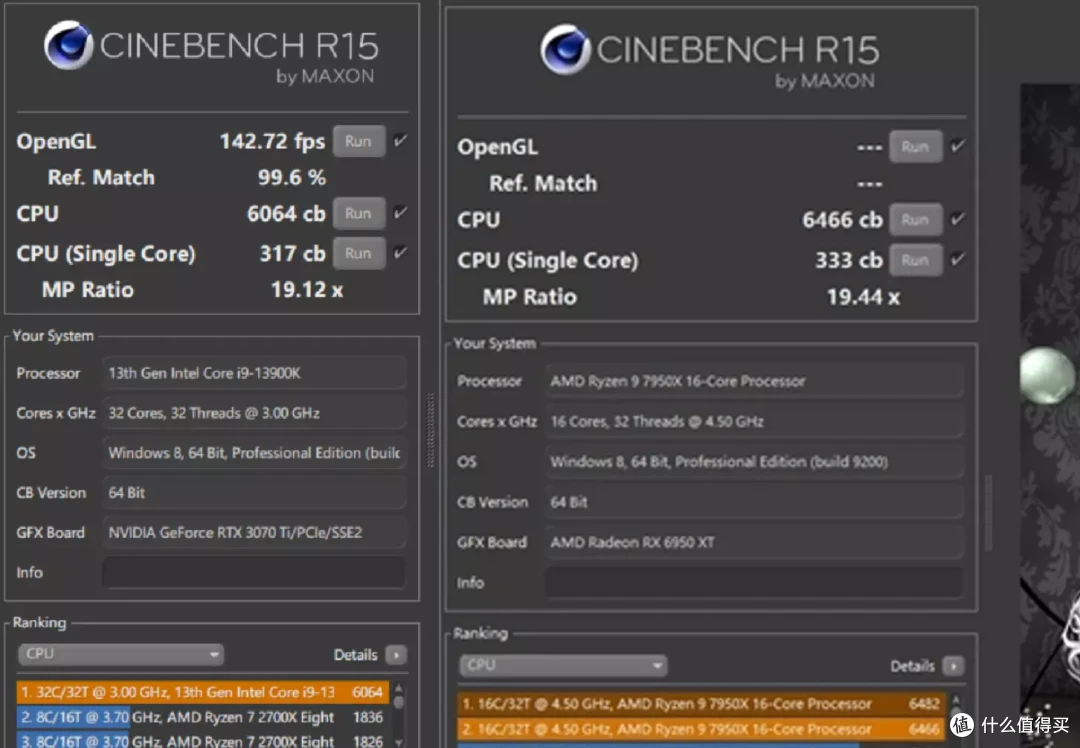Viewport: 1080px width, 748px height.
Task: Uncheck CPU (Single Core) test in the left window
Action: [399, 253]
